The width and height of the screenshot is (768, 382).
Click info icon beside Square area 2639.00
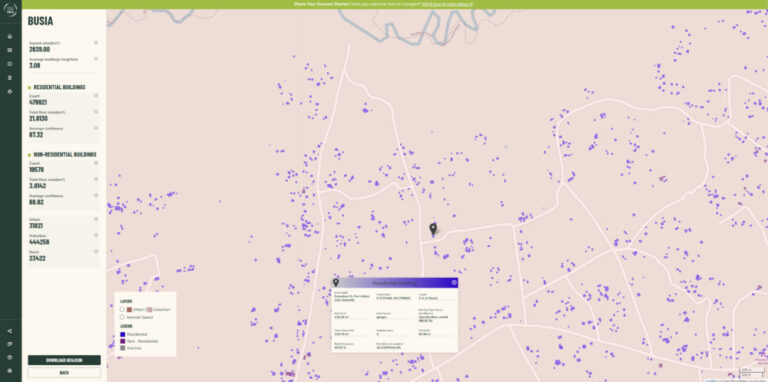[96, 43]
